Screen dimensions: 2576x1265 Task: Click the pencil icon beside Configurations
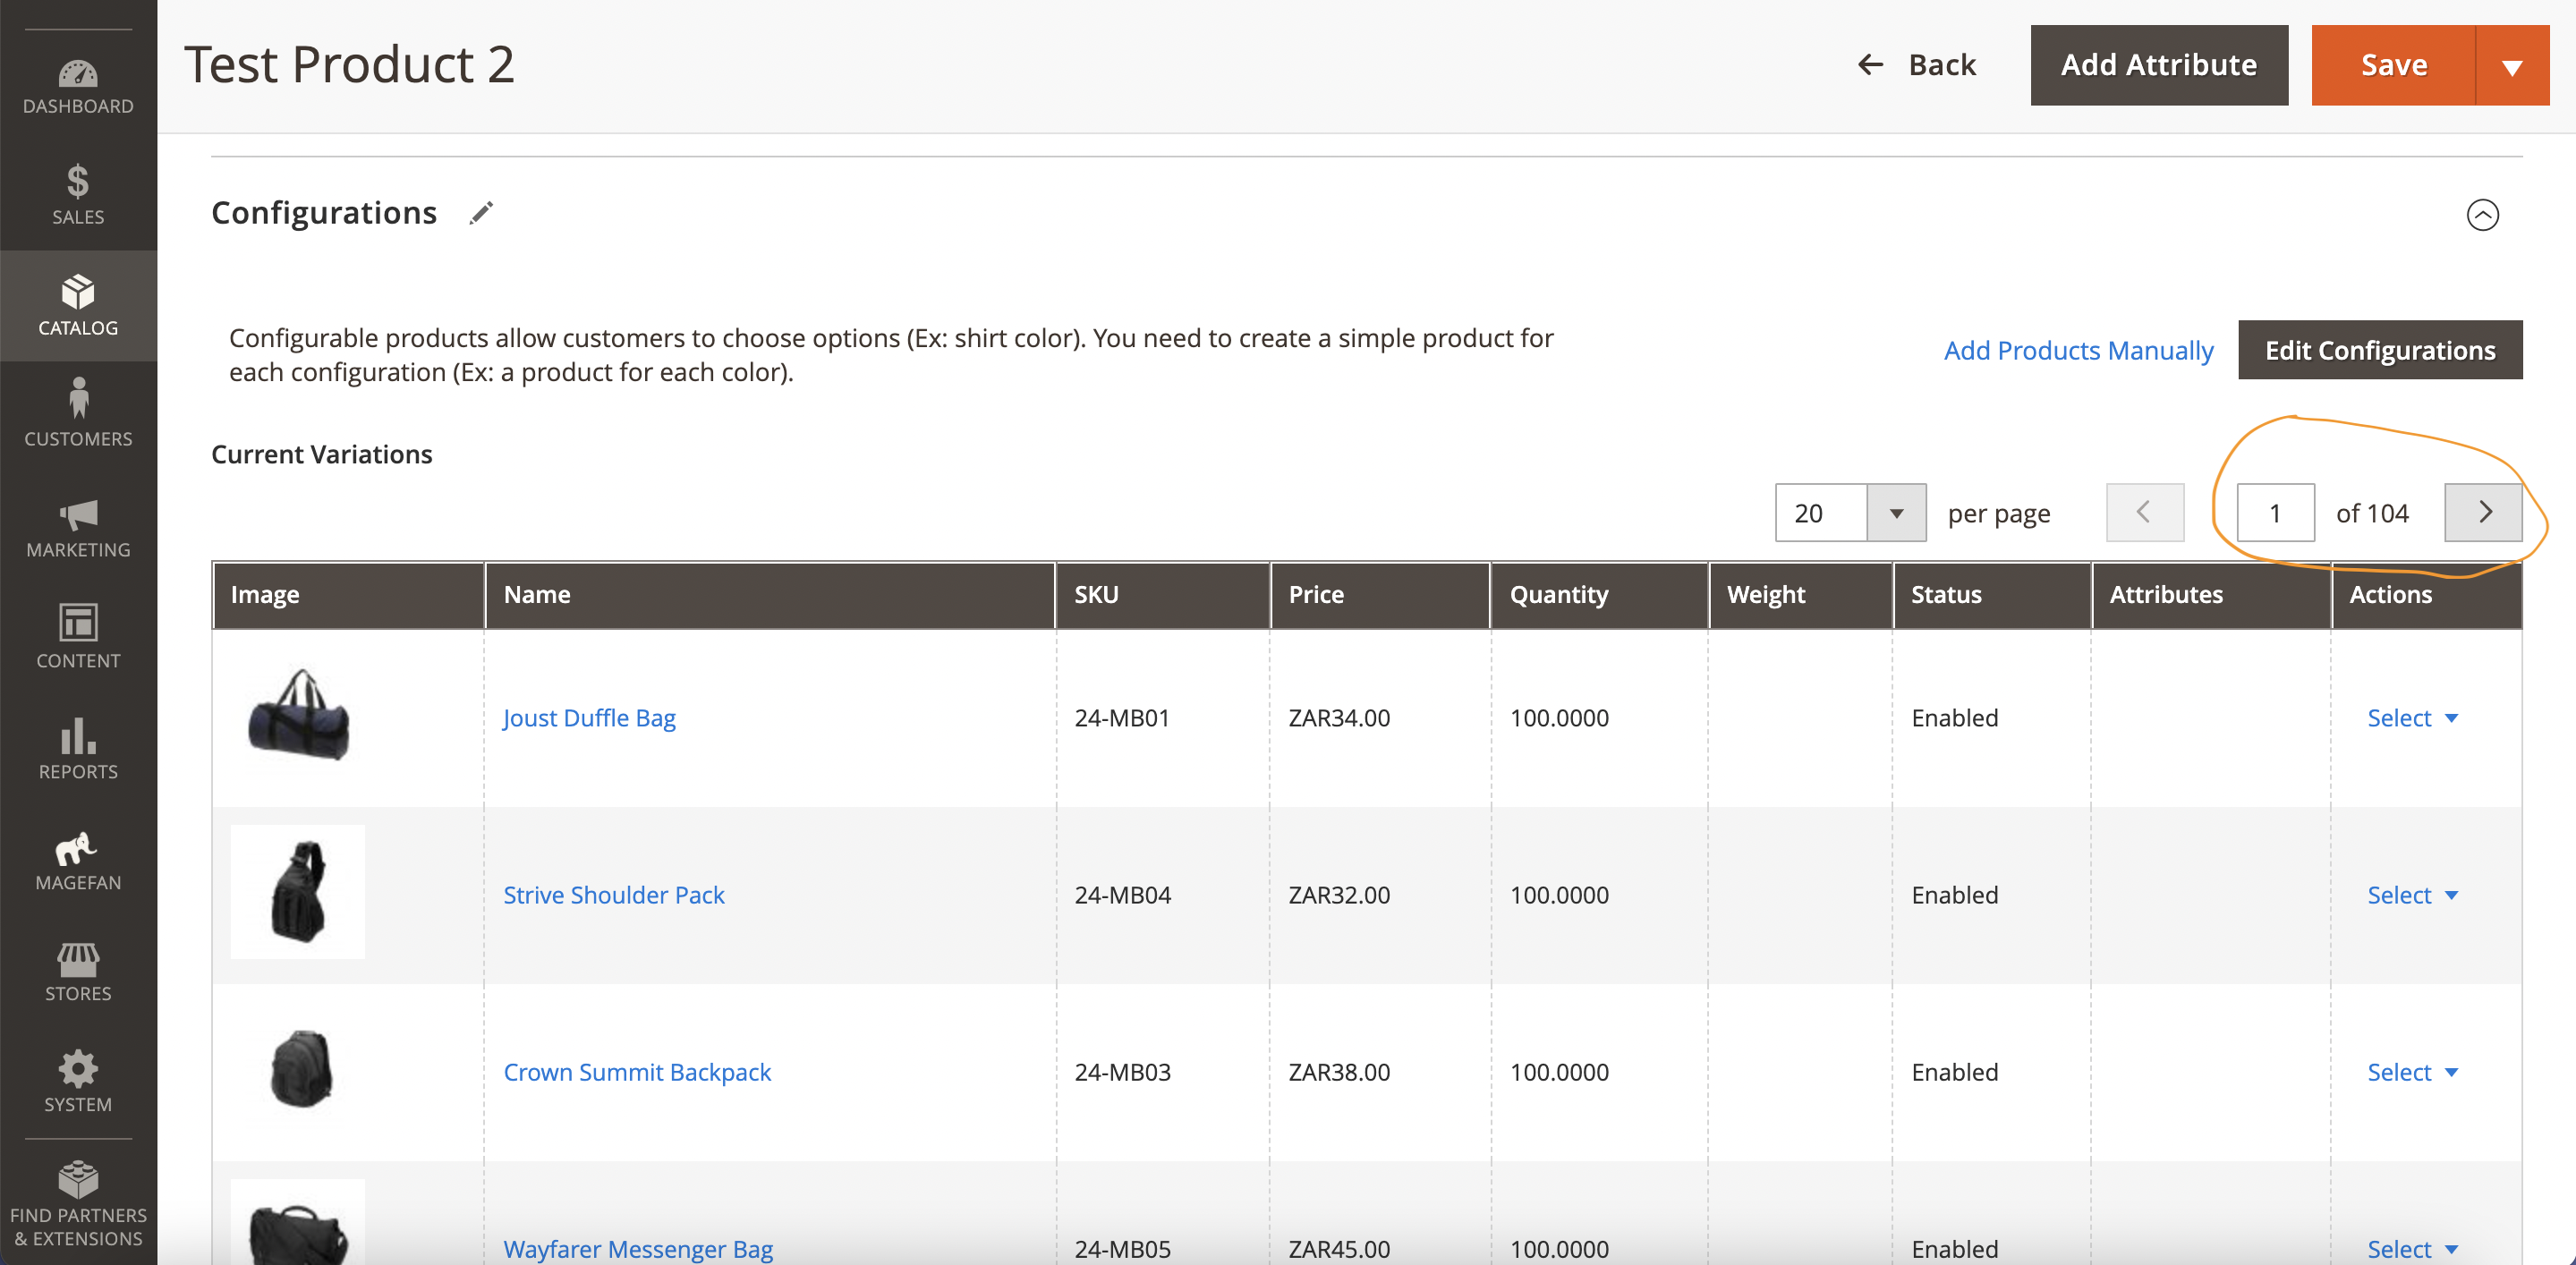[x=481, y=213]
